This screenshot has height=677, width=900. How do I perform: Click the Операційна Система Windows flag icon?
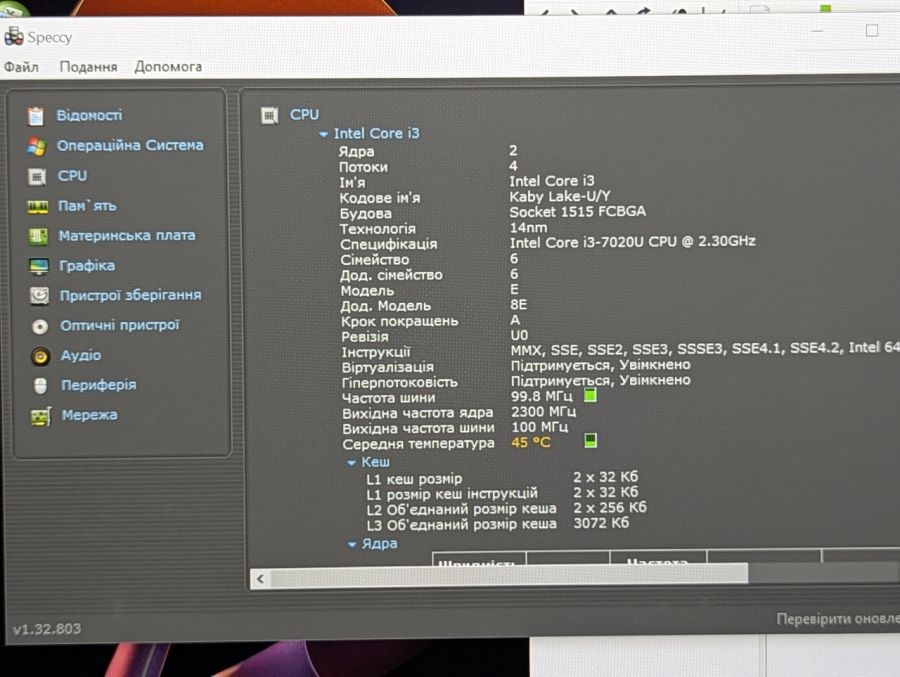click(x=36, y=146)
